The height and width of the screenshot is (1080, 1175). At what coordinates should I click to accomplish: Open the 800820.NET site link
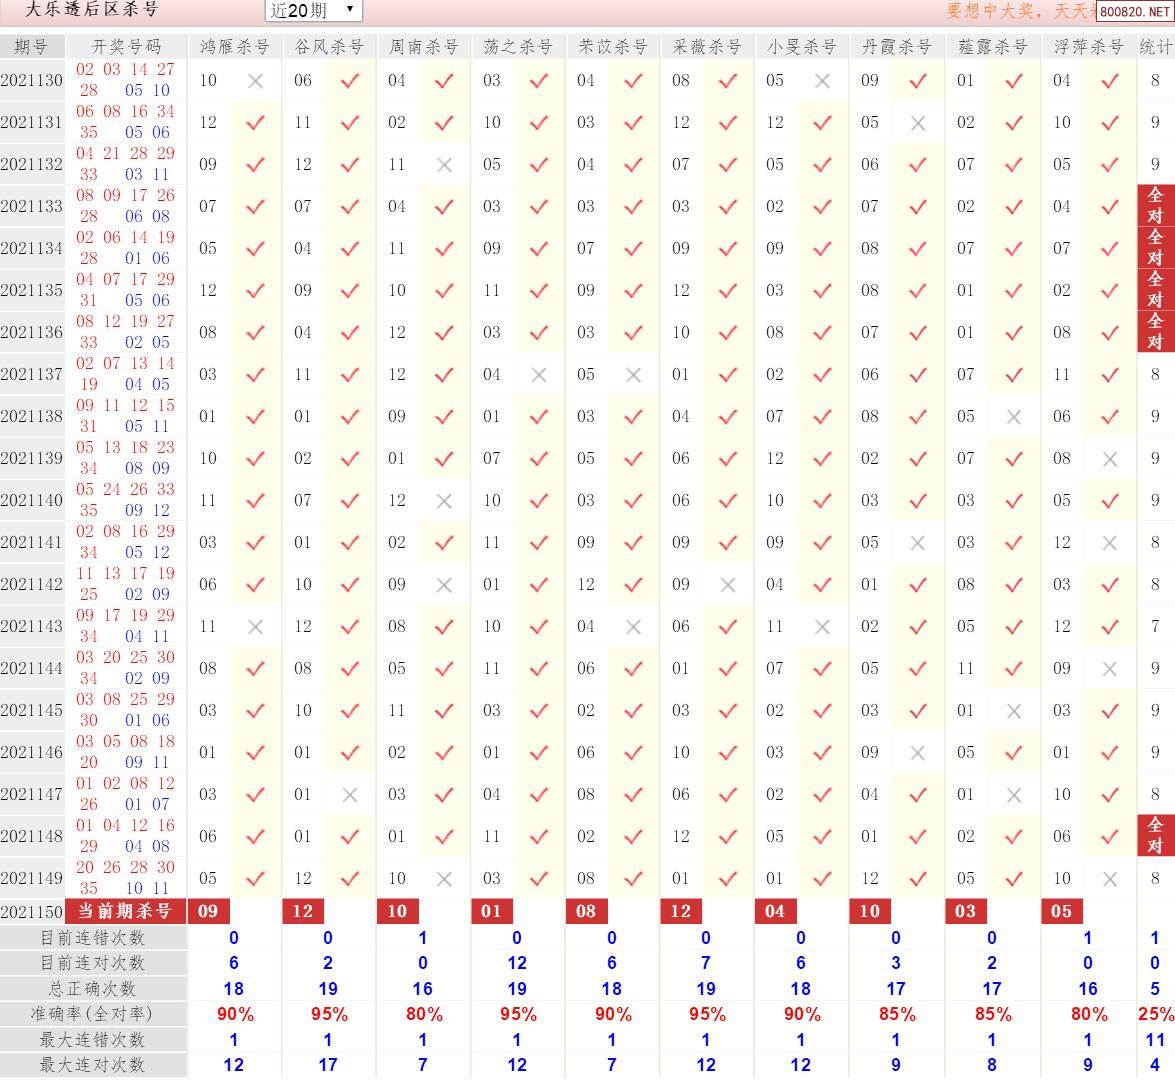pyautogui.click(x=1135, y=11)
